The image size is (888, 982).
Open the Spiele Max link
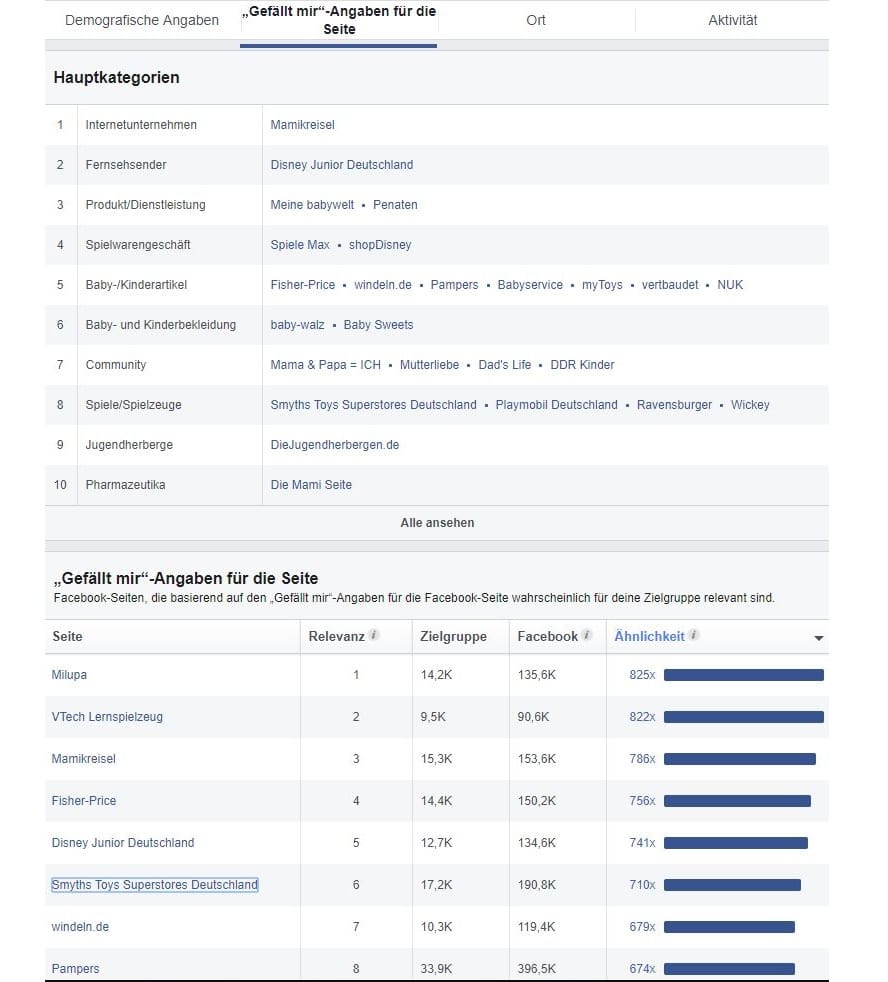[x=300, y=245]
